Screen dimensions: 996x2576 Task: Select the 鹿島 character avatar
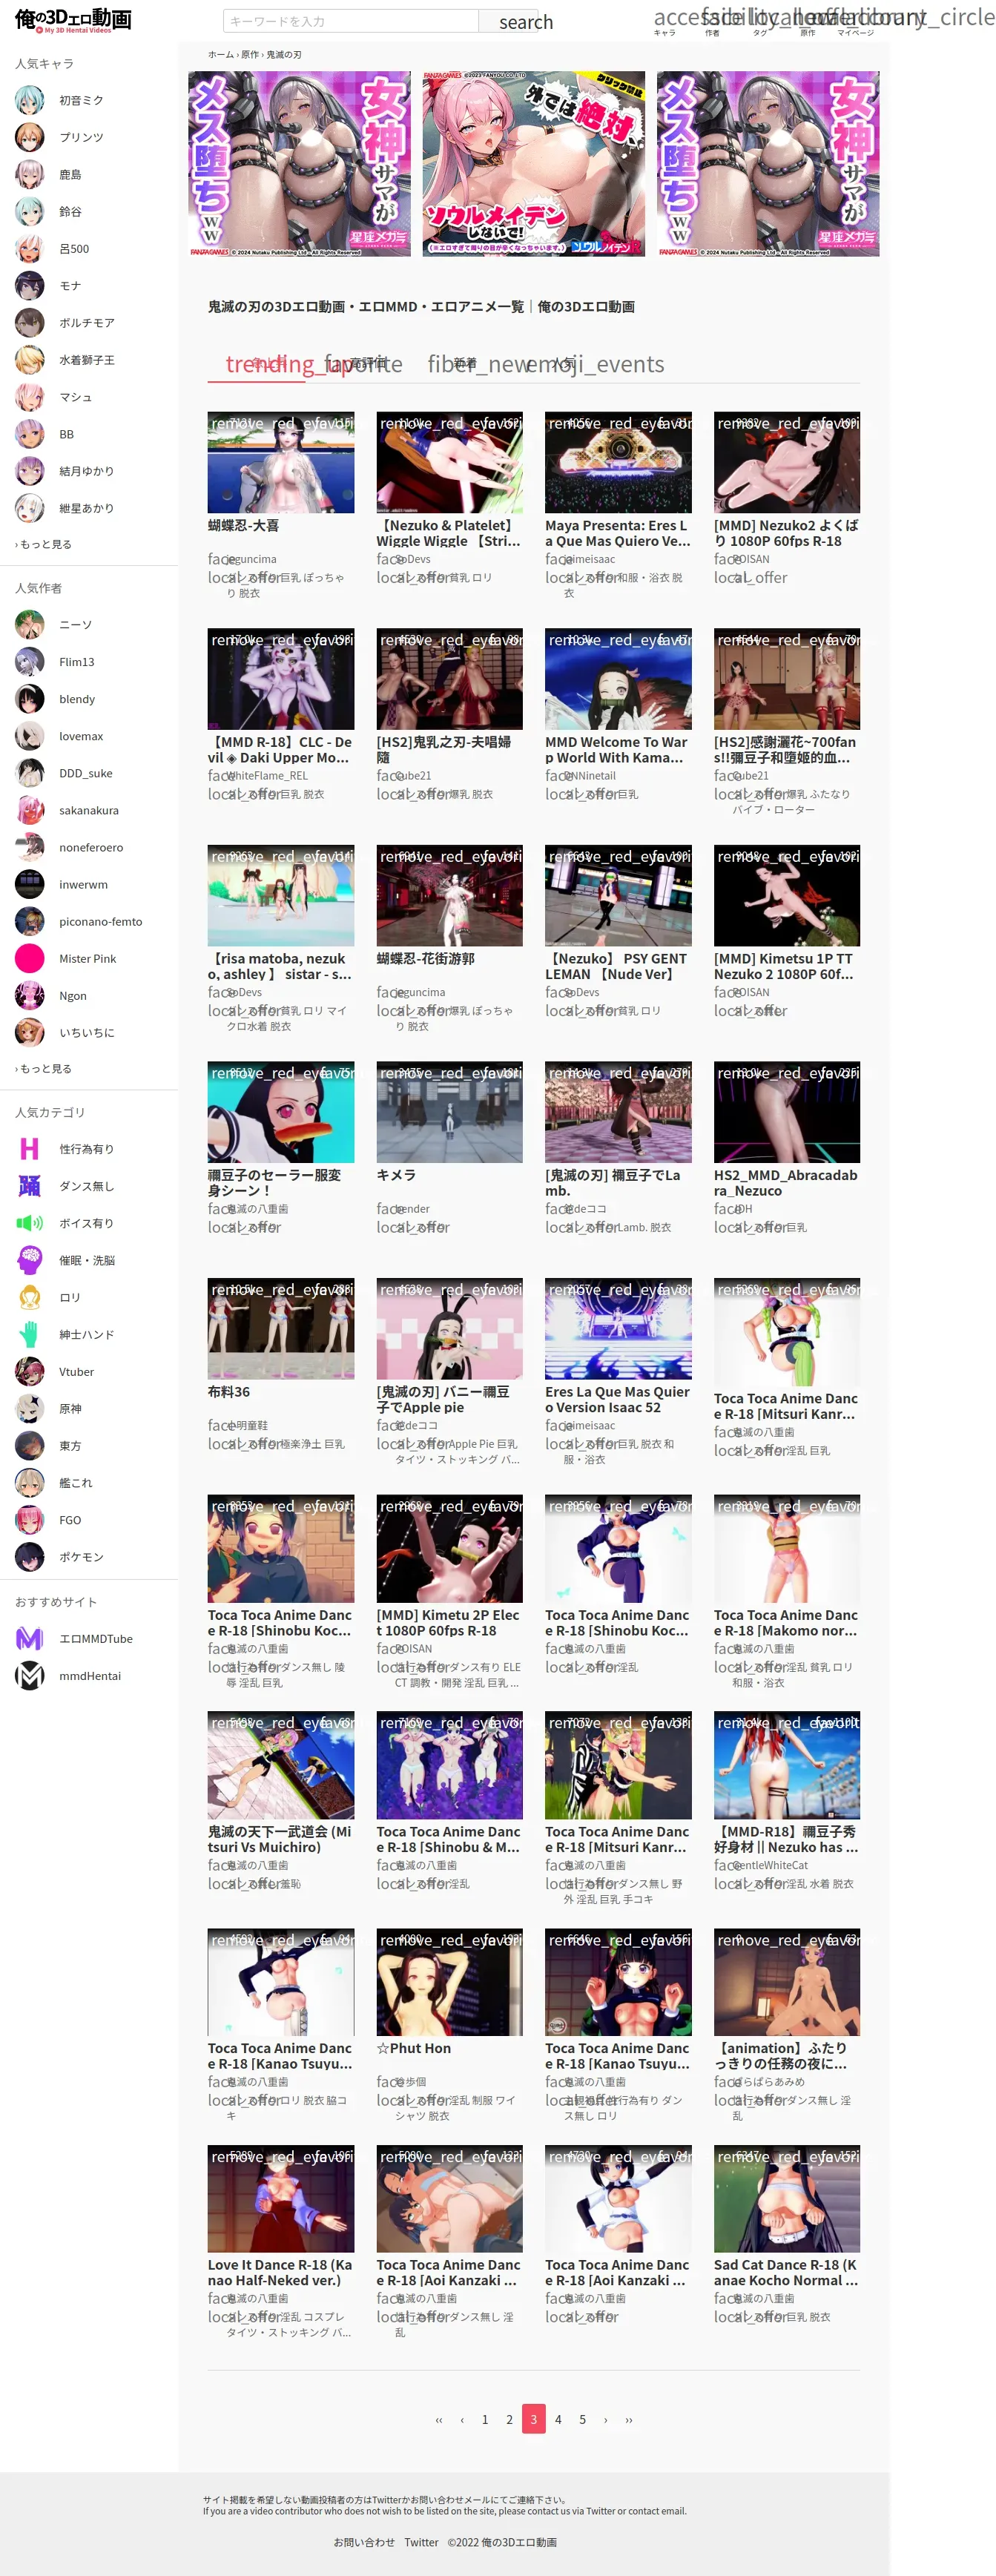click(29, 174)
